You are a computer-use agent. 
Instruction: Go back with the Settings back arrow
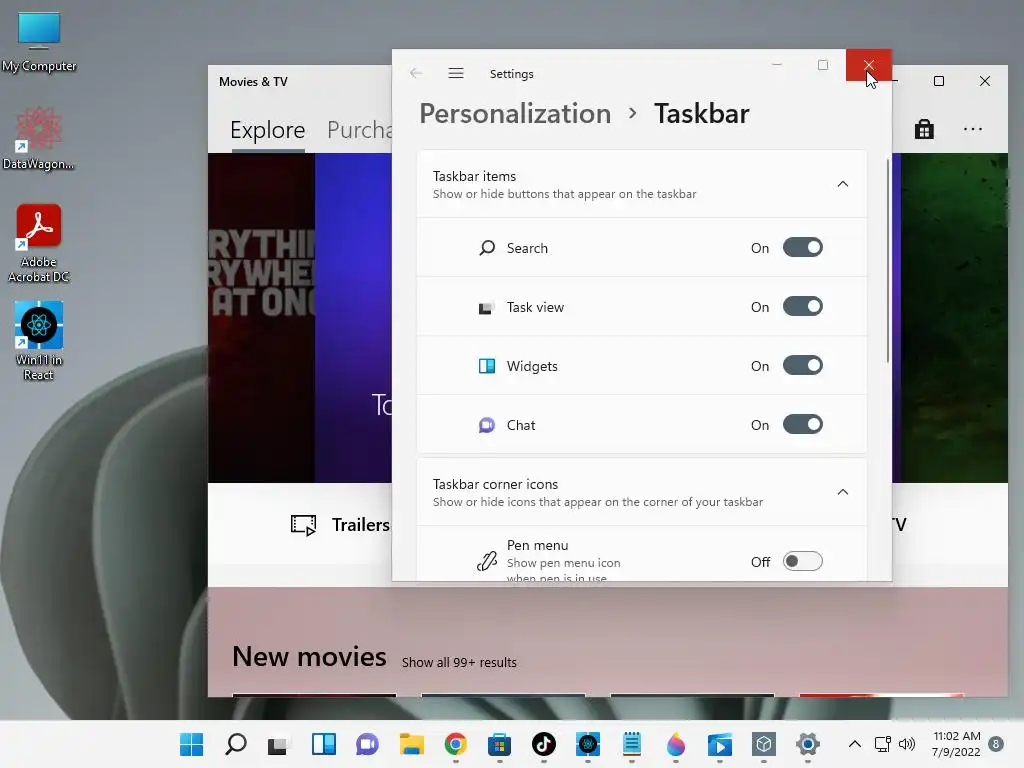[416, 73]
